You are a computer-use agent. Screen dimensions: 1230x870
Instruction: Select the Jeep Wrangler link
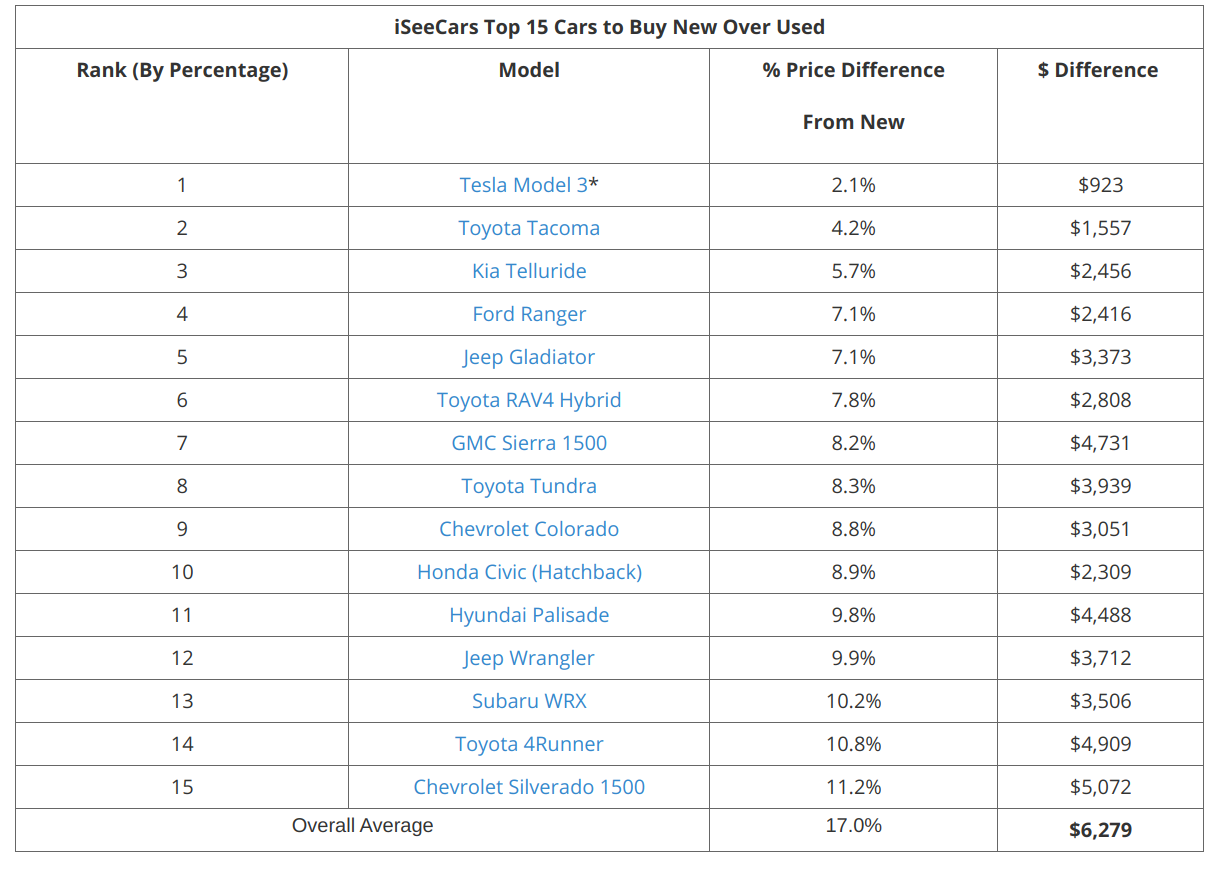coord(529,658)
